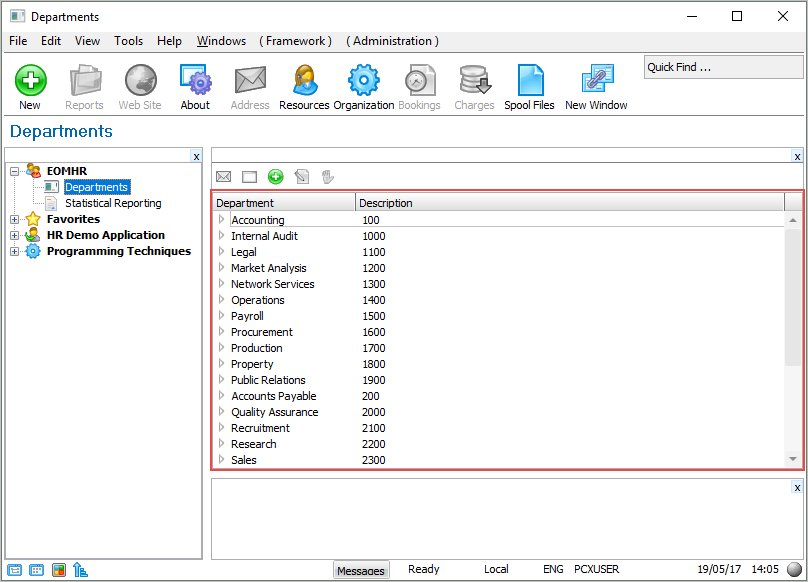
Task: Open the Windows menu
Action: tap(221, 41)
